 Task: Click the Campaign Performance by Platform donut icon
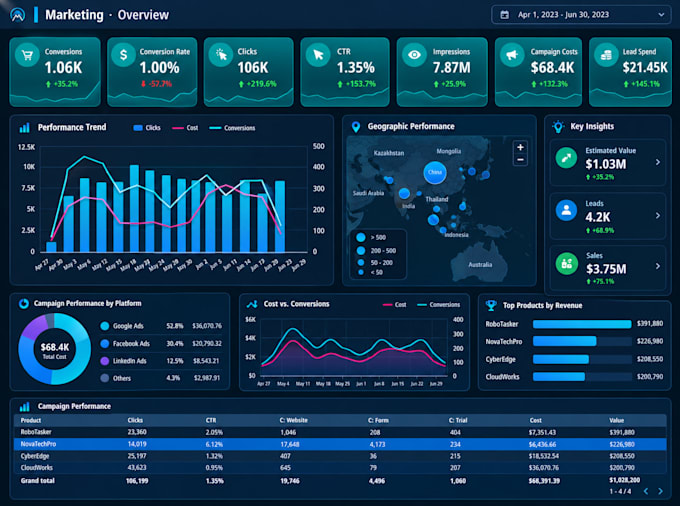[23, 304]
